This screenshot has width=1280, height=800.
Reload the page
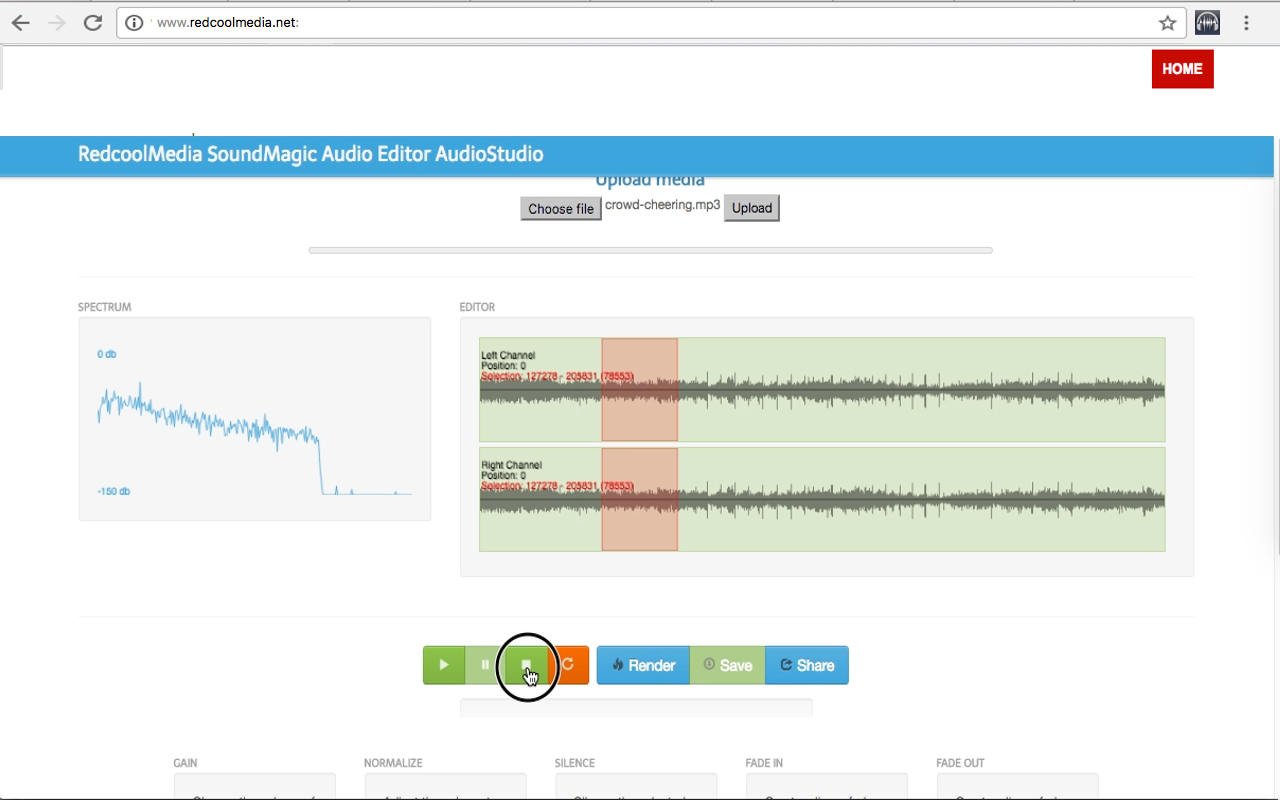coord(93,22)
